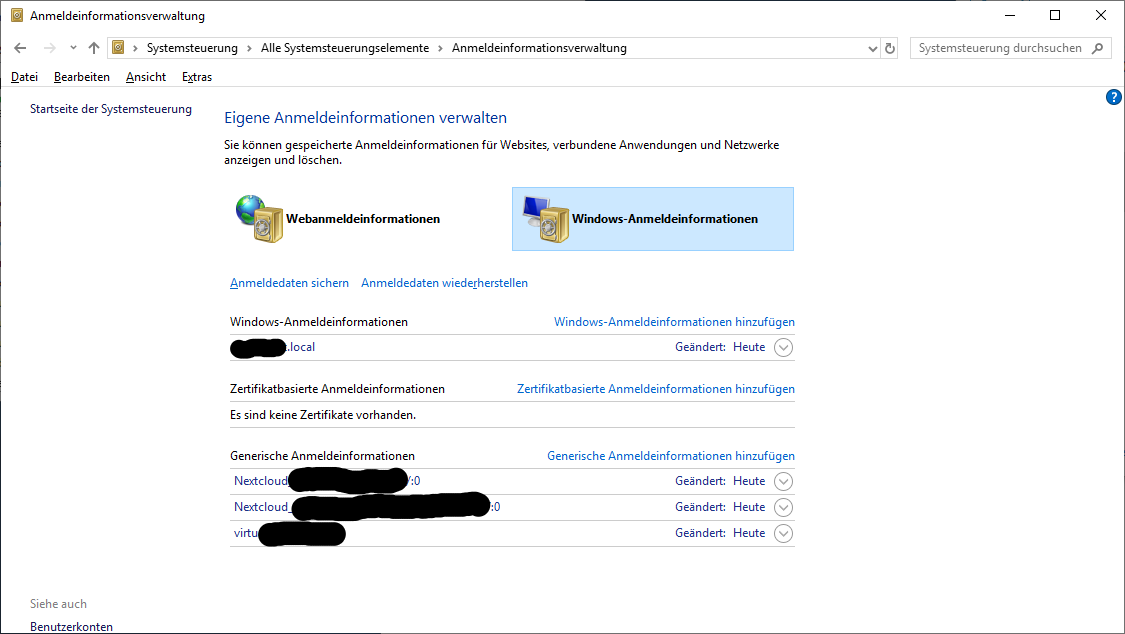Image resolution: width=1125 pixels, height=634 pixels.
Task: Click the search magnifier icon
Action: click(x=1097, y=48)
